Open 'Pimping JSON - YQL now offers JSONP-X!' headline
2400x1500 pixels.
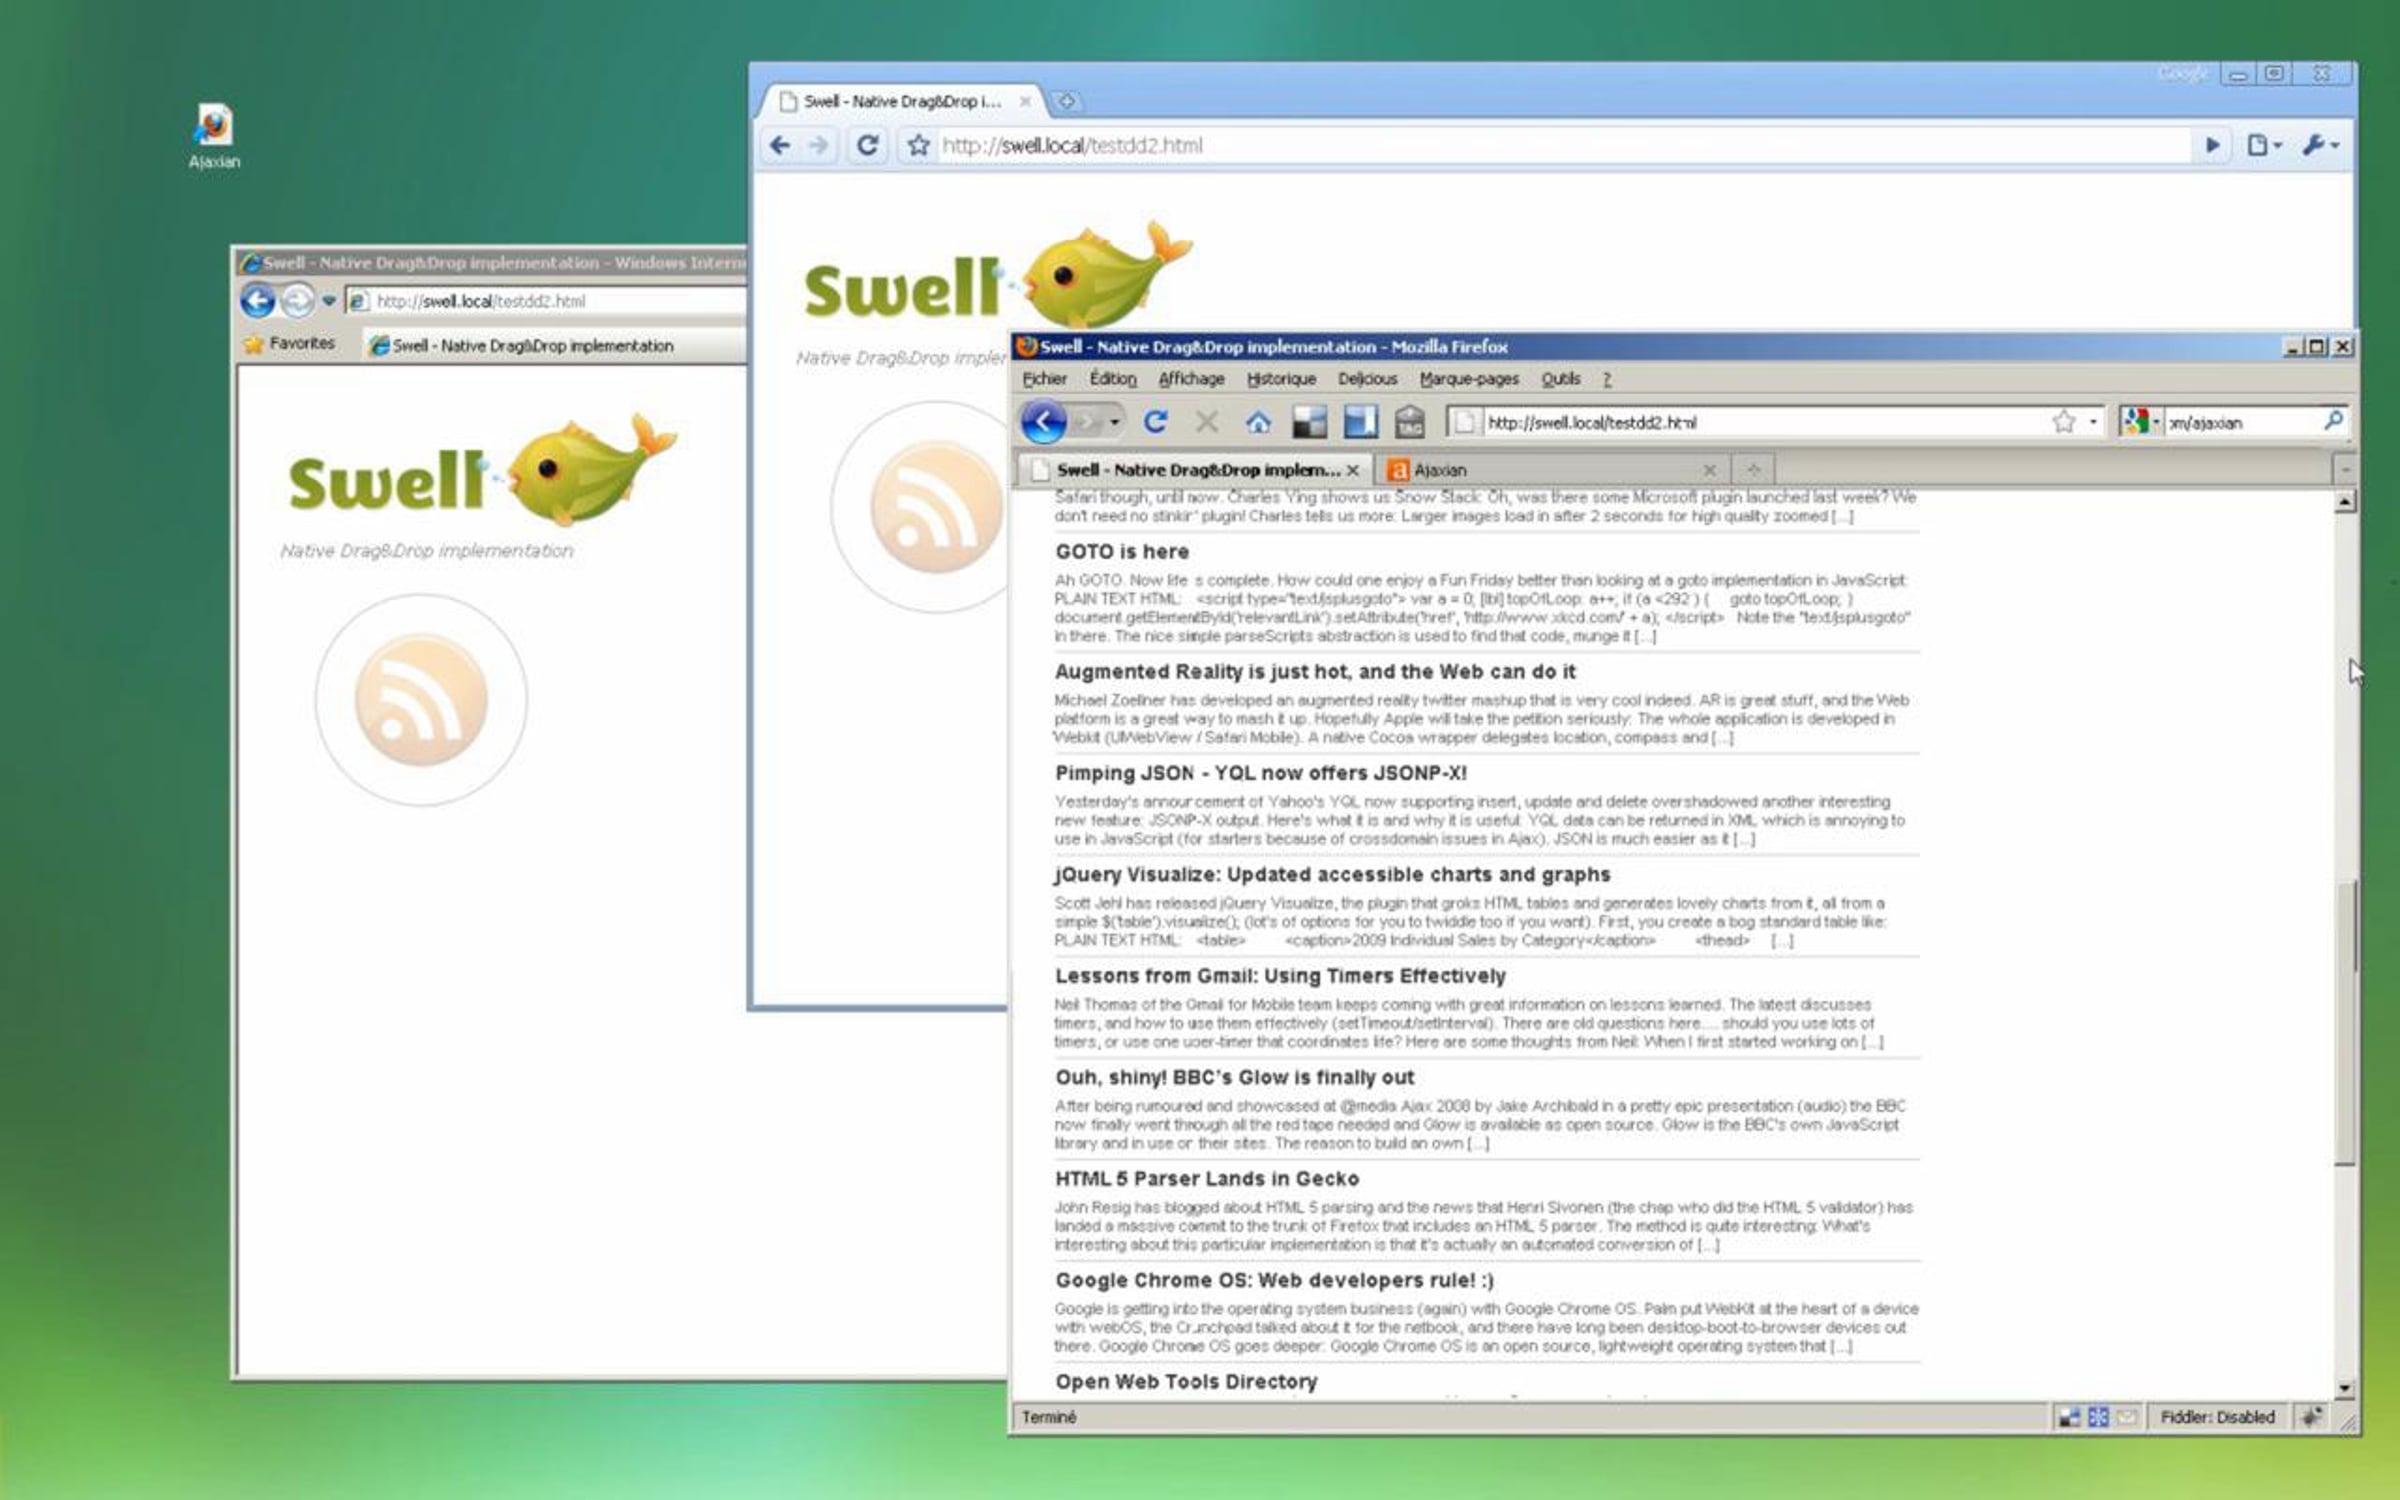[x=1261, y=773]
